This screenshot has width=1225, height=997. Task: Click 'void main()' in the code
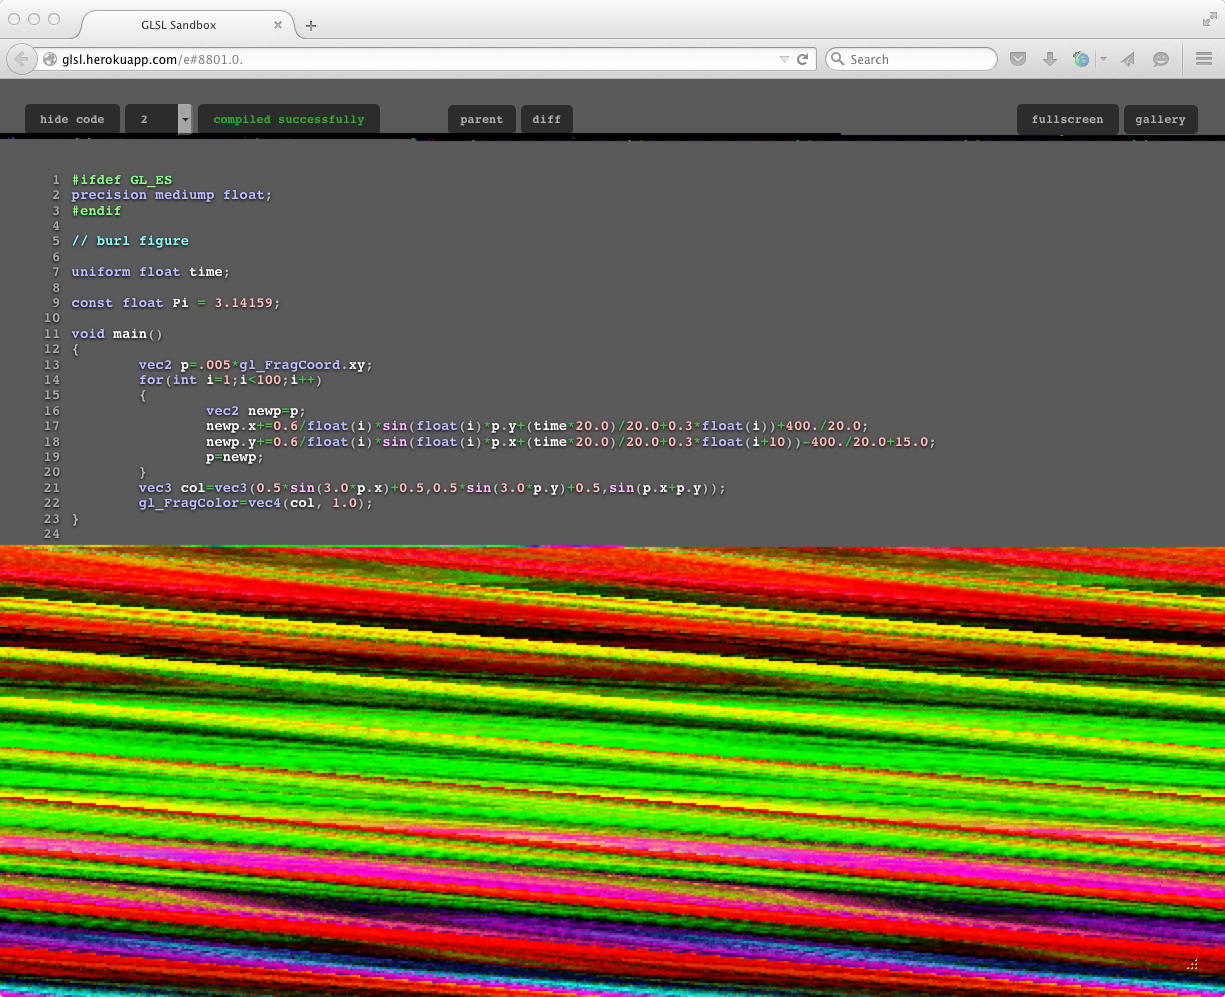(x=117, y=333)
